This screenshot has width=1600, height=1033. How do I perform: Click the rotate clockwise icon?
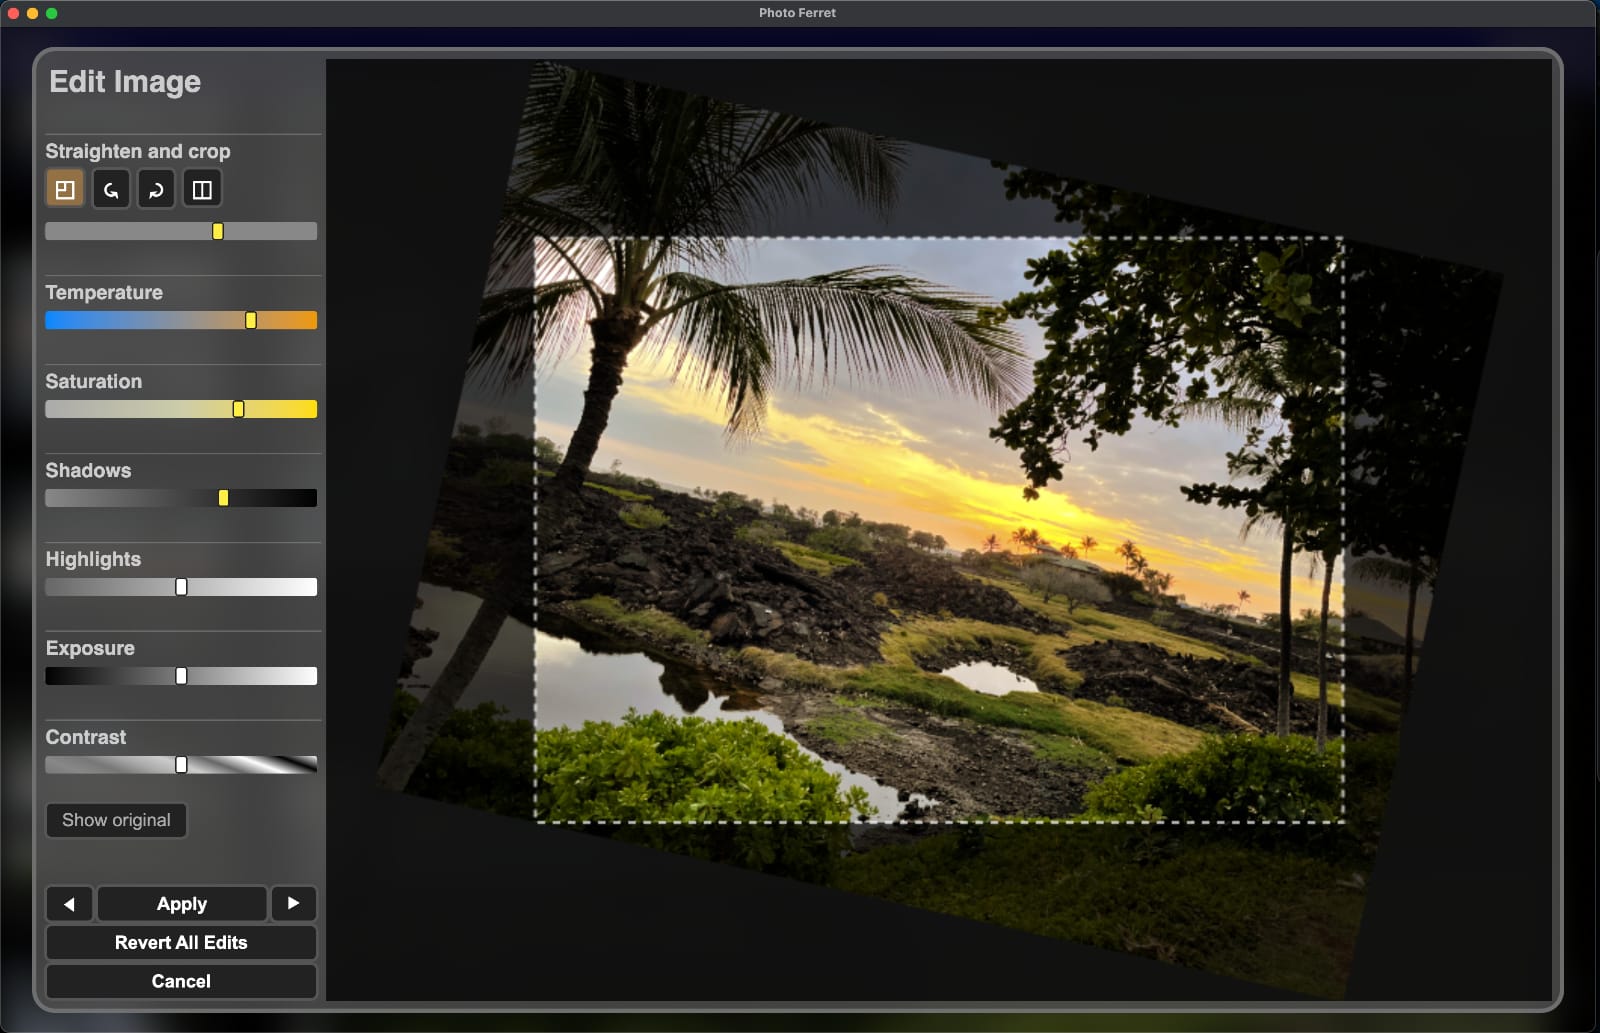[x=156, y=189]
